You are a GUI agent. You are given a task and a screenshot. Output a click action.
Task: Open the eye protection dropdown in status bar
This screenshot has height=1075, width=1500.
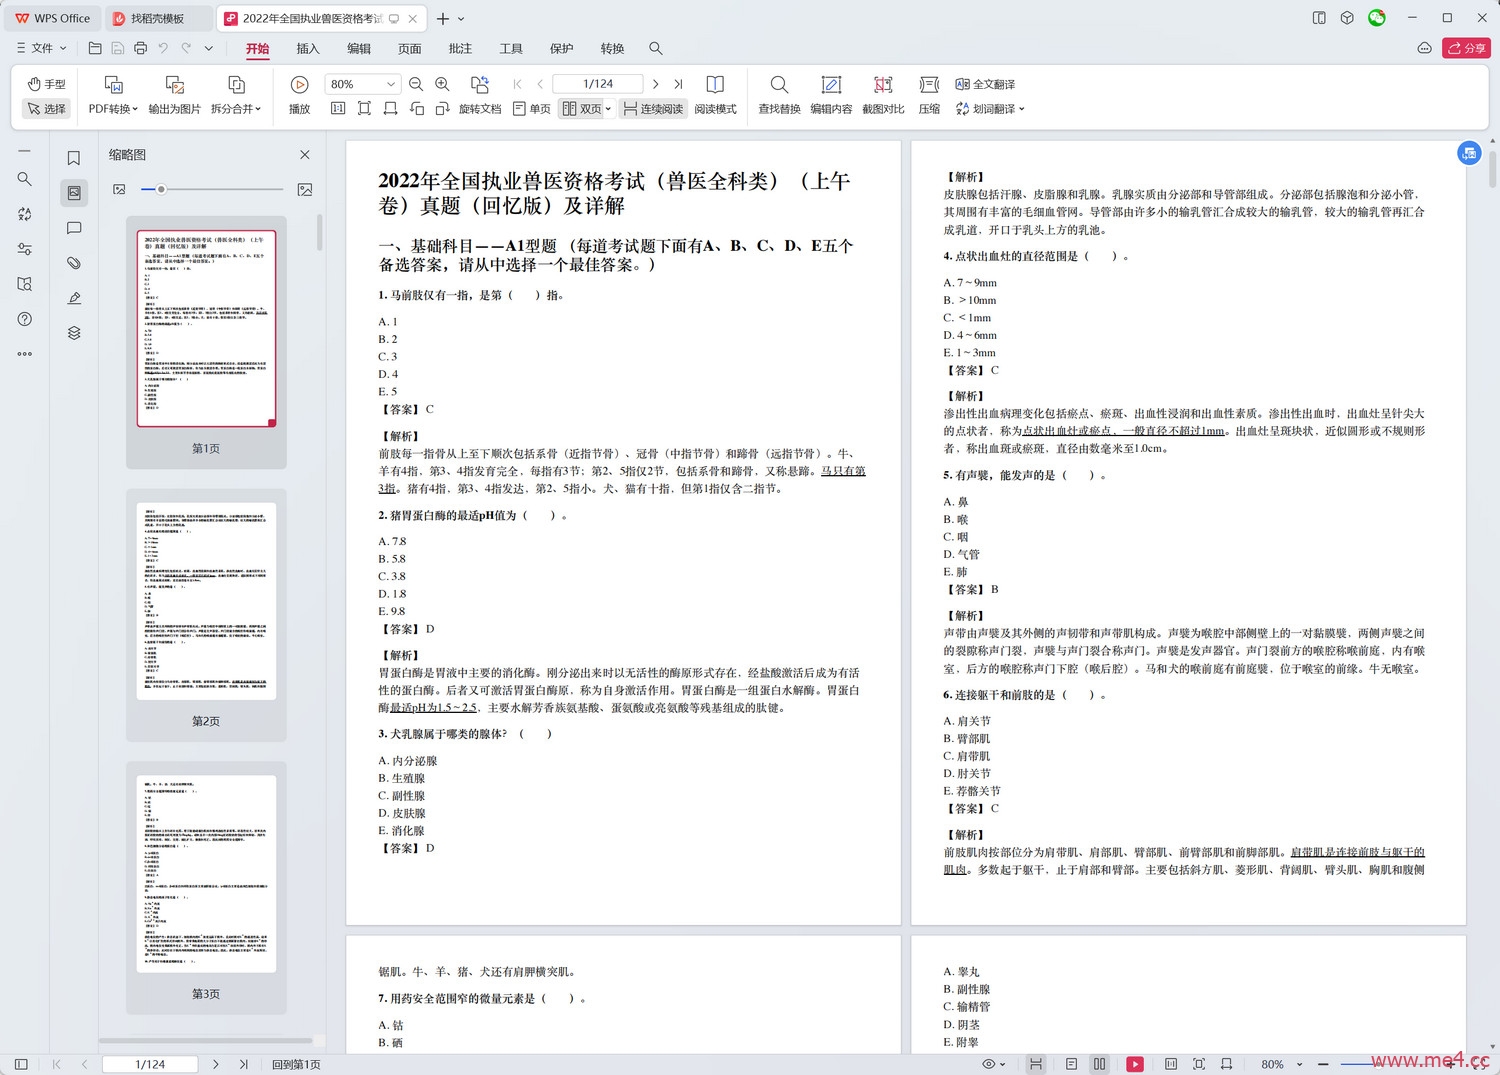point(994,1064)
